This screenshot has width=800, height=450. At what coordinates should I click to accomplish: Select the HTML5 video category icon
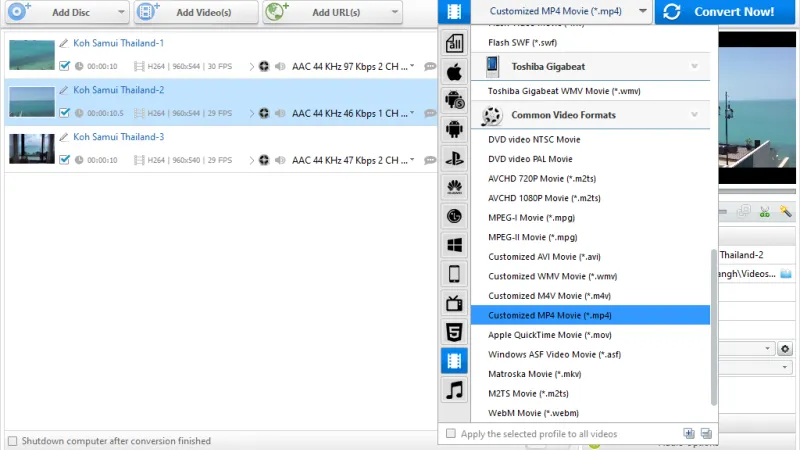454,332
